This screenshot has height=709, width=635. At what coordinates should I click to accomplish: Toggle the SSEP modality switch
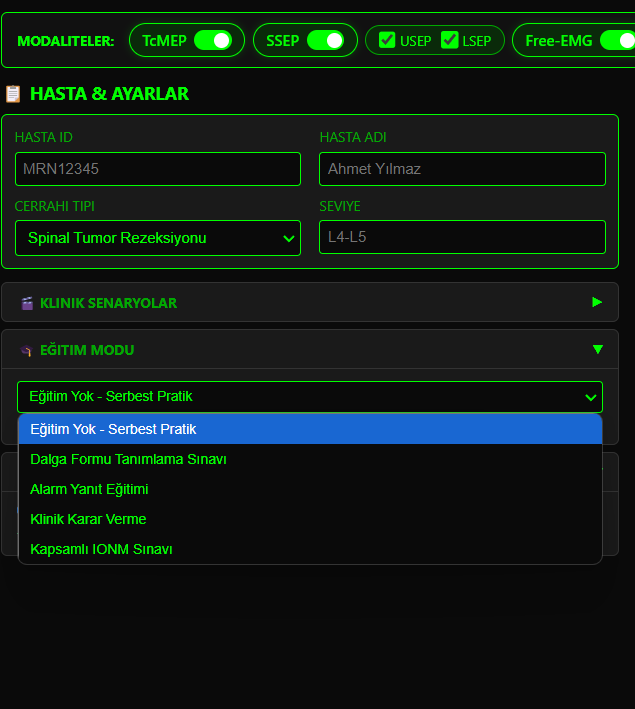click(x=325, y=40)
